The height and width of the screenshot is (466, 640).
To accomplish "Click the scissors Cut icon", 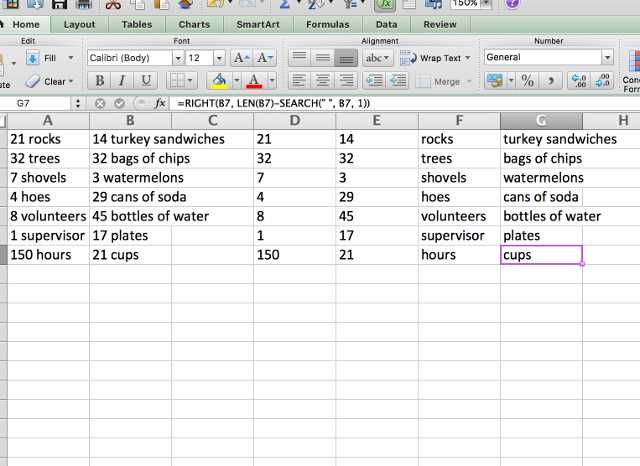I will 113,4.
